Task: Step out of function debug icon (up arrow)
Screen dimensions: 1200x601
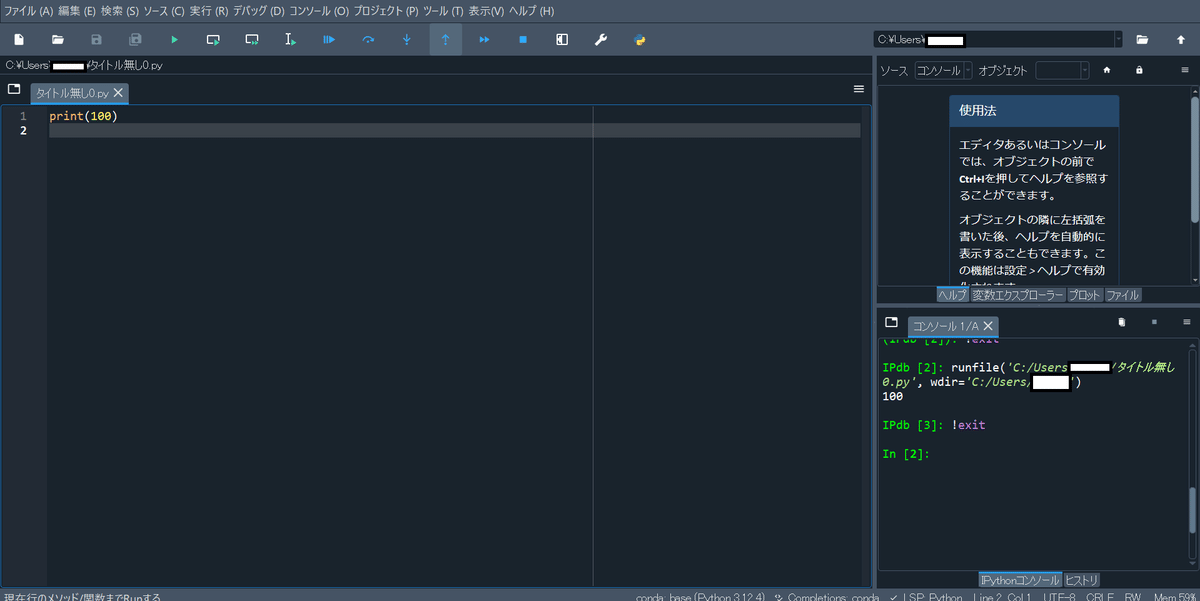Action: pos(445,40)
